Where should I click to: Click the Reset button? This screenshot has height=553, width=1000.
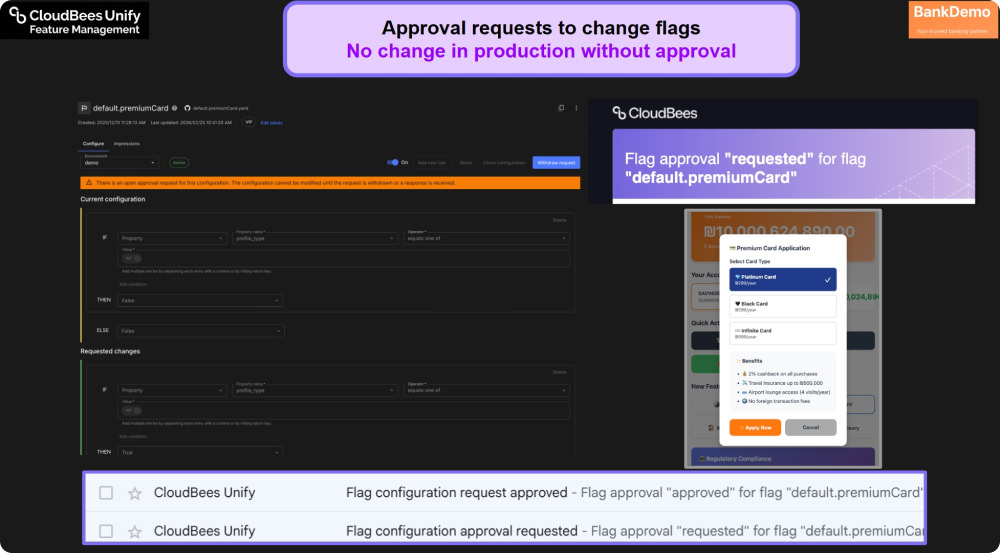coord(466,163)
